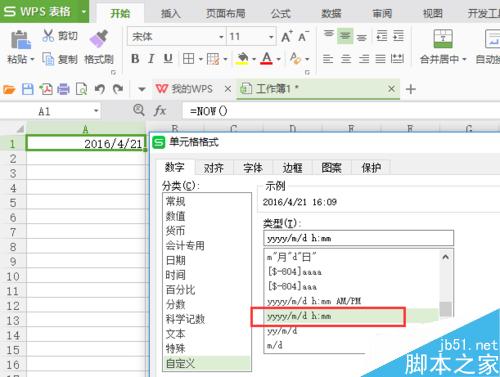
Task: Open font color dropdown arrow
Action: point(278,59)
